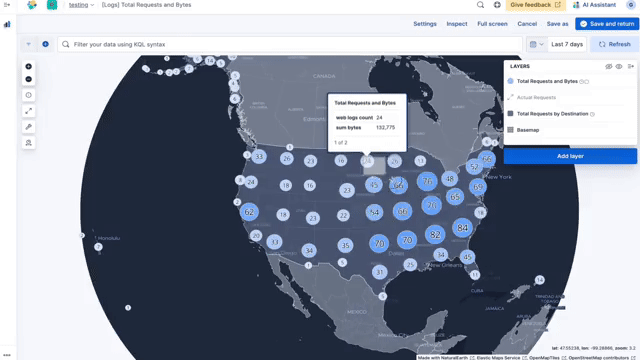The image size is (640, 360).
Task: Open Total Requests by Destination layer name
Action: coord(552,113)
